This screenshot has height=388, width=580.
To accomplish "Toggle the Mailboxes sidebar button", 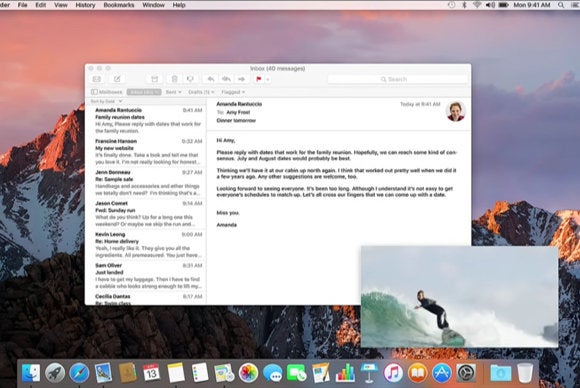I will [107, 92].
